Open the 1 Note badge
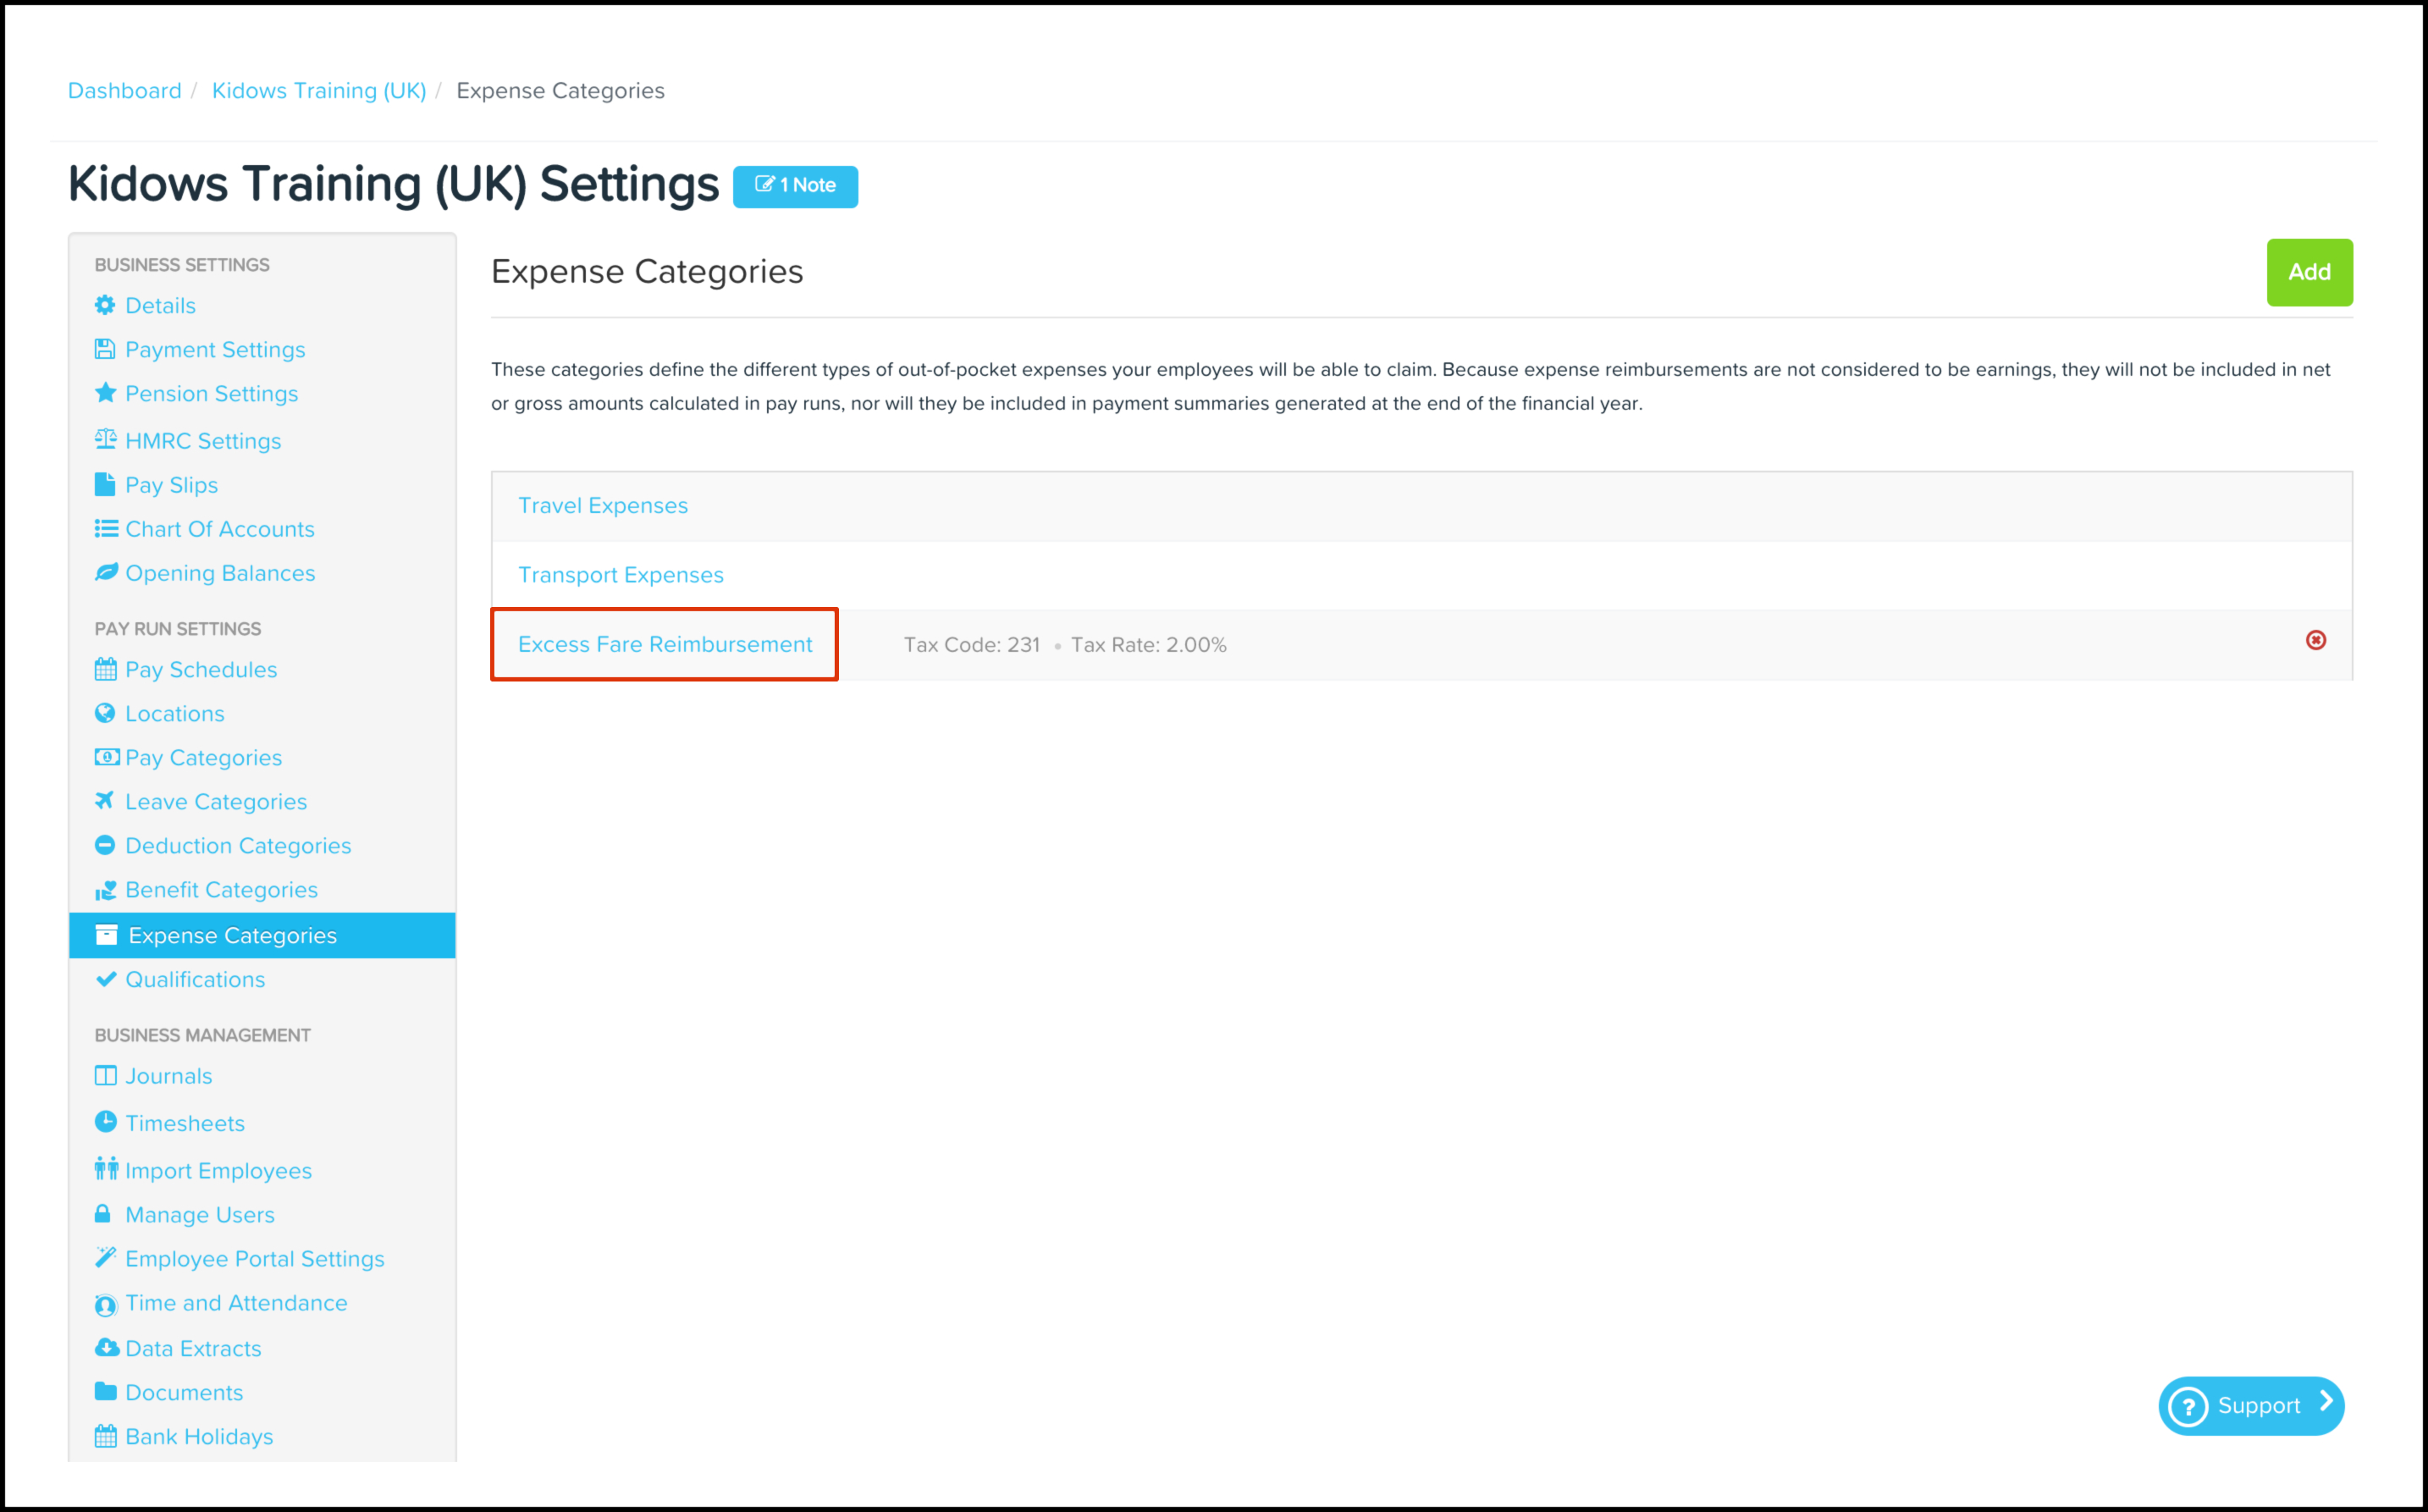 tap(795, 186)
